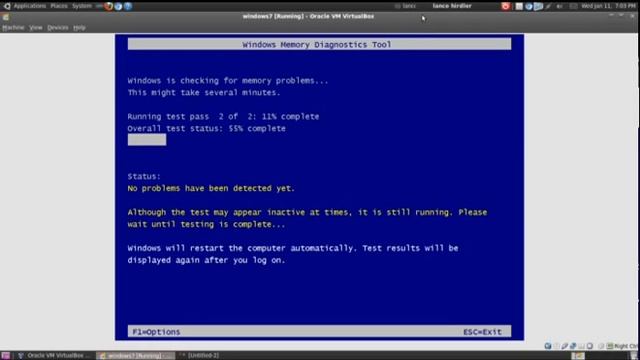Open the Places menu in the top panel
Image resolution: width=640 pixels, height=360 pixels.
click(x=59, y=6)
